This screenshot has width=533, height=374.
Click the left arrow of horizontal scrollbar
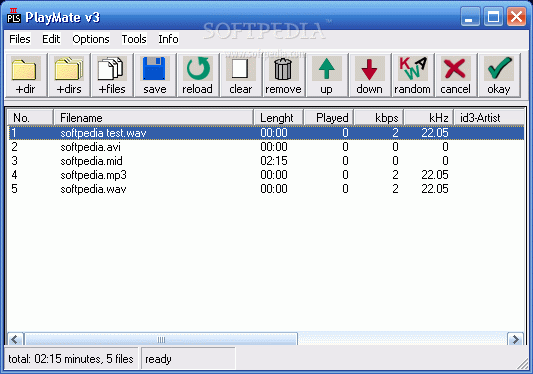tap(15, 339)
